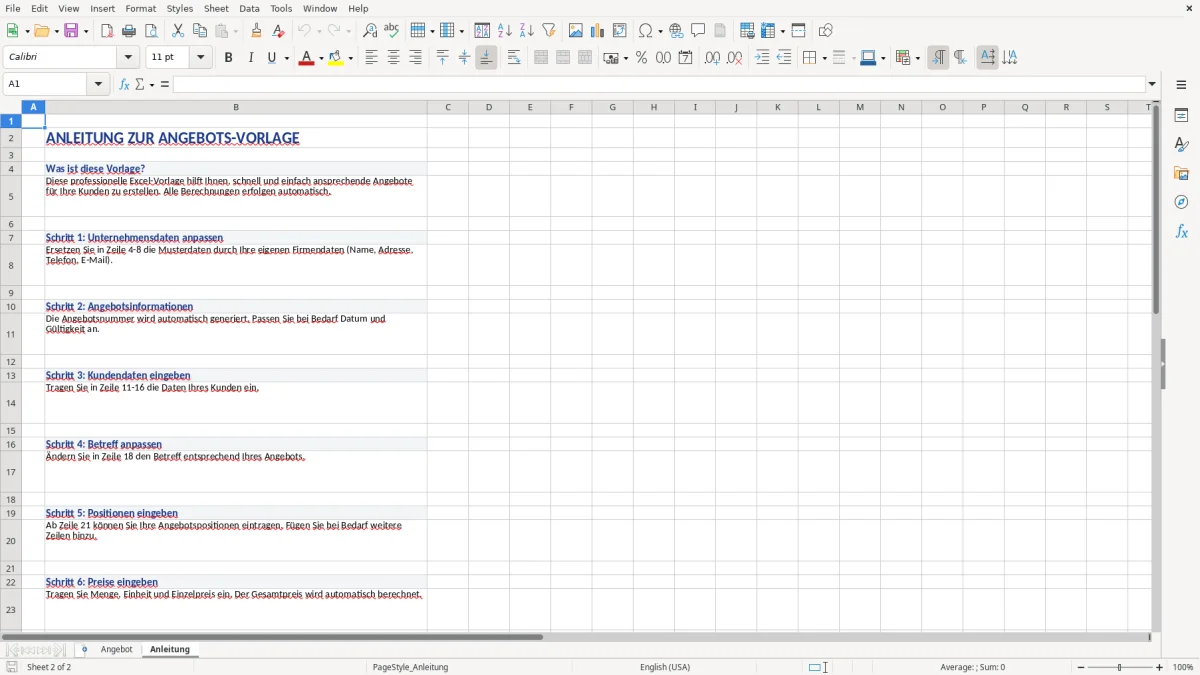Screen dimensions: 1200x675
Task: Click the Insert Pivot Table icon
Action: tap(620, 31)
